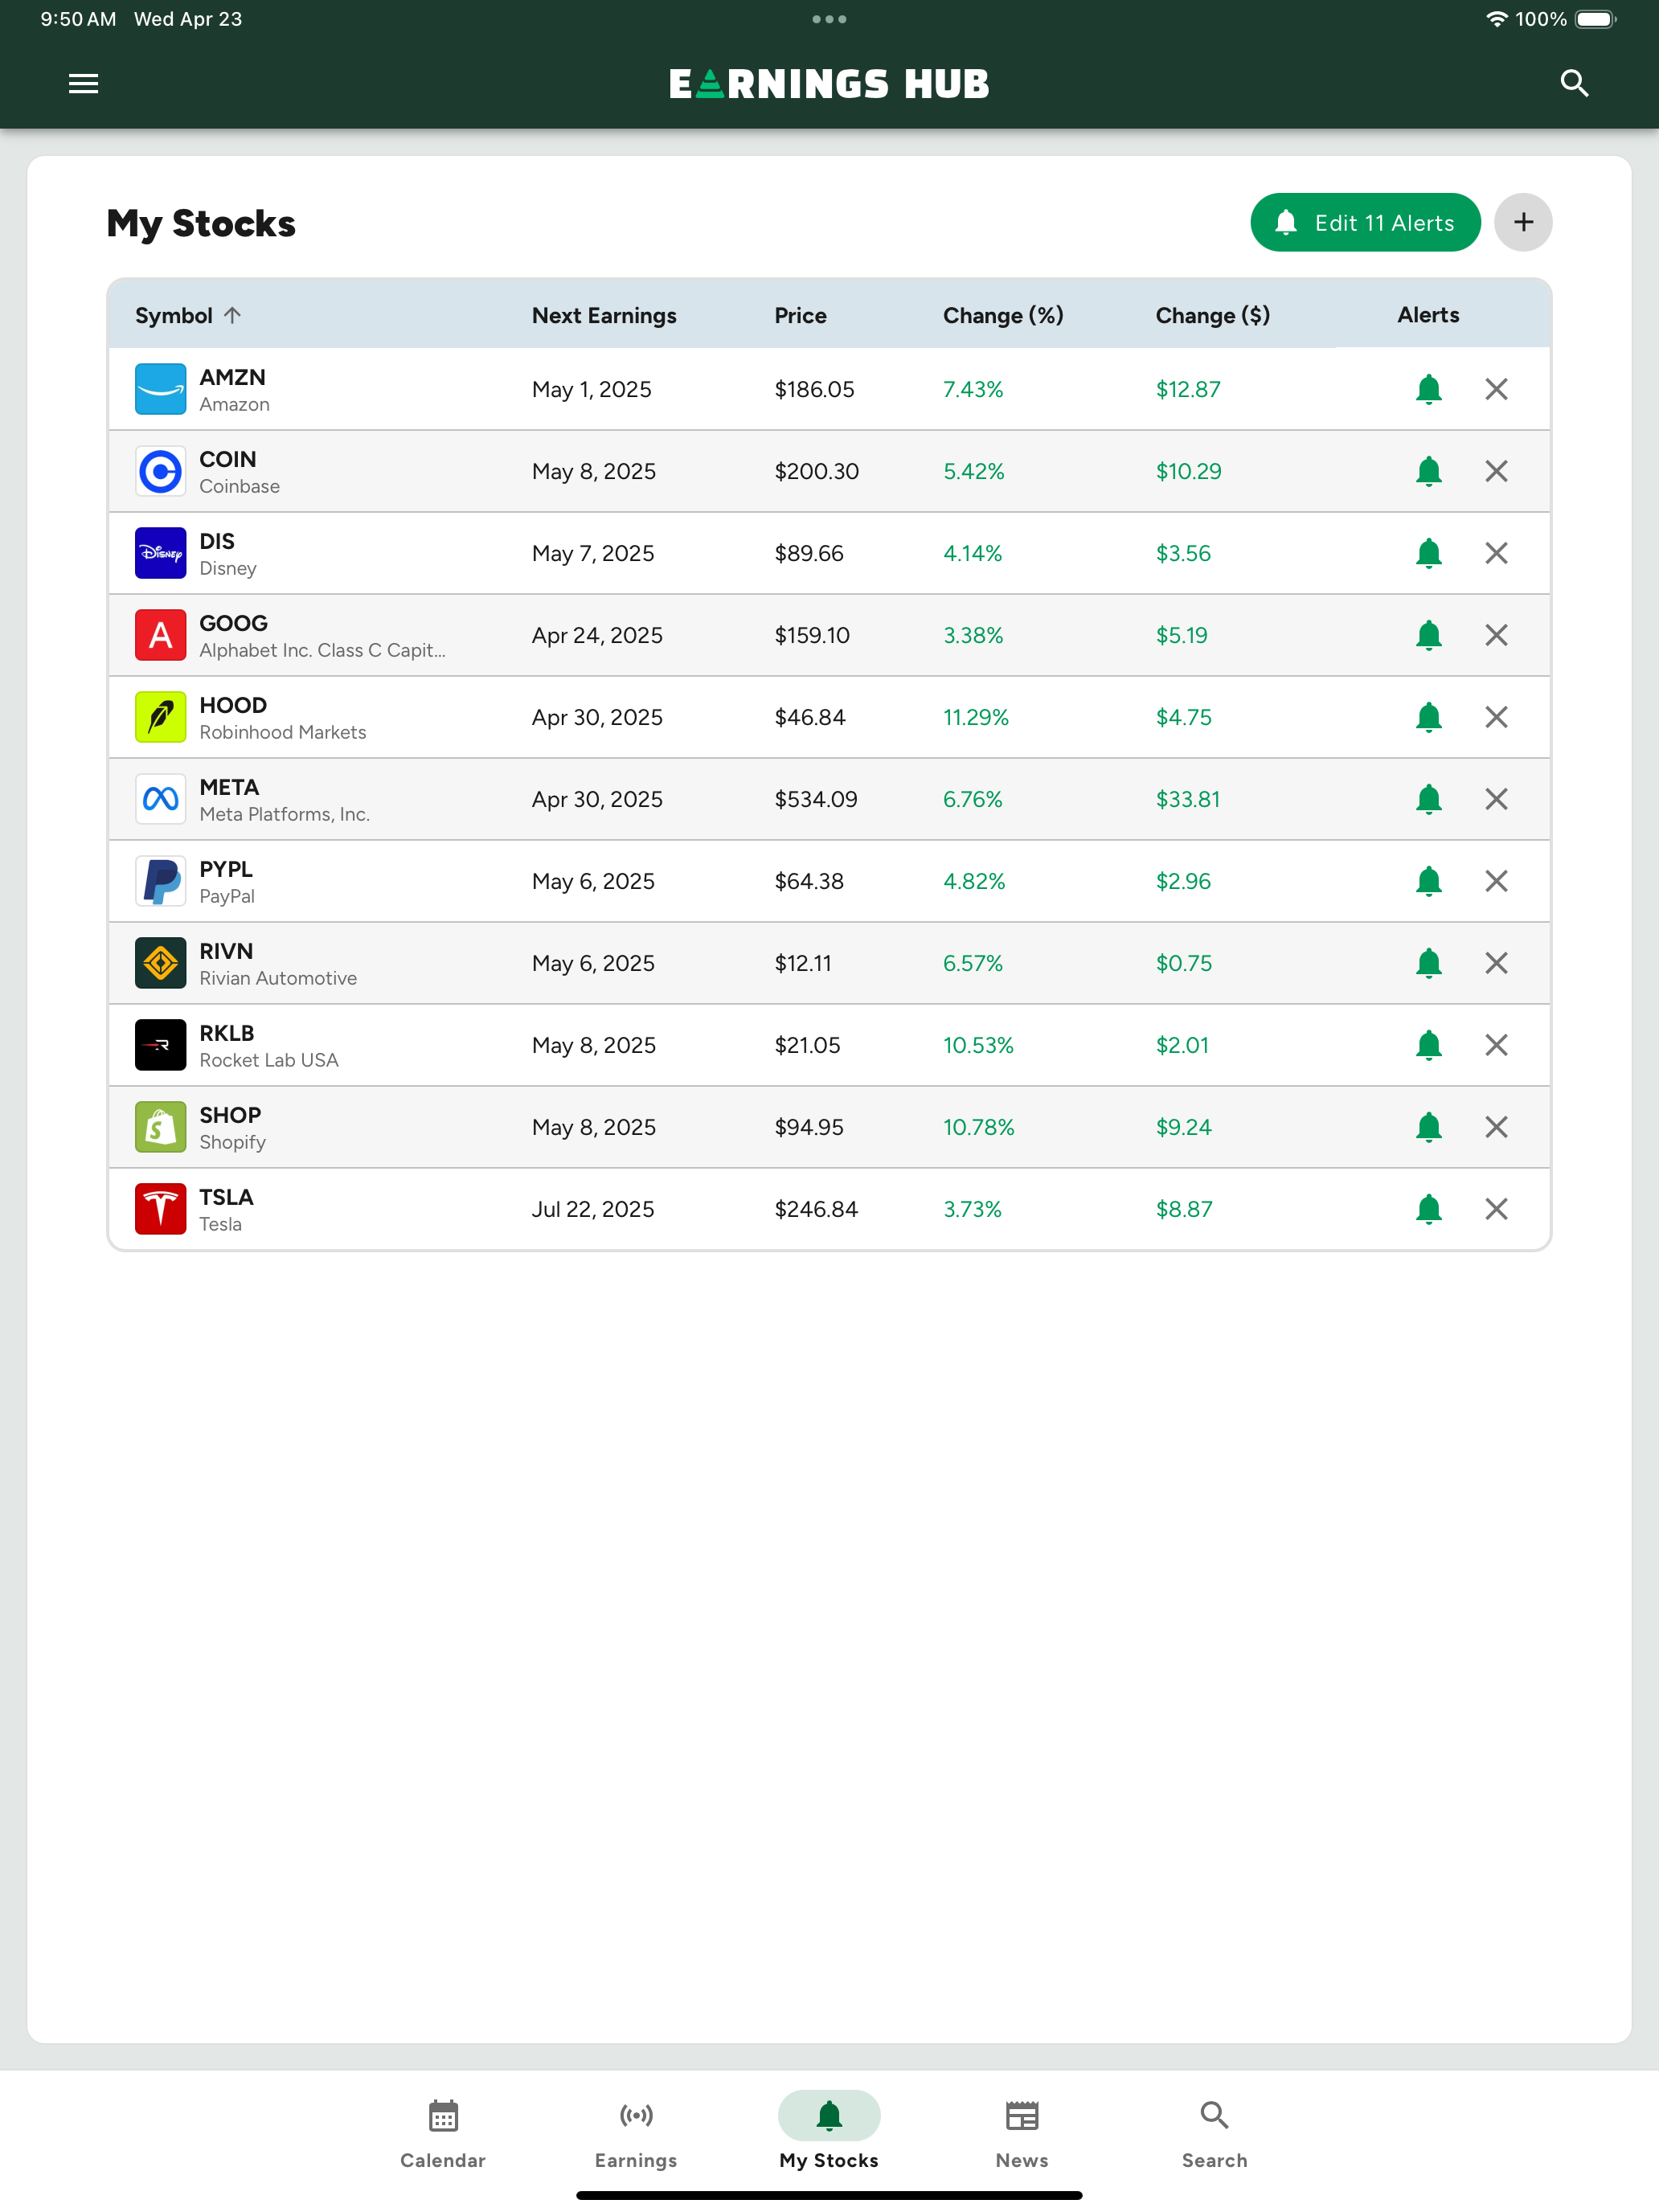This screenshot has height=2212, width=1659.
Task: Toggle the alert bell for META
Action: point(1428,799)
